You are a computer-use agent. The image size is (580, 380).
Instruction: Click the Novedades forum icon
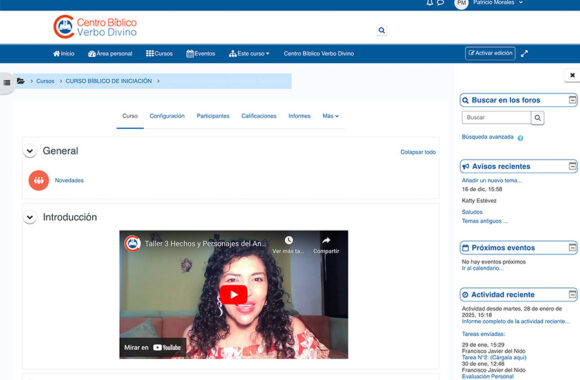(39, 181)
